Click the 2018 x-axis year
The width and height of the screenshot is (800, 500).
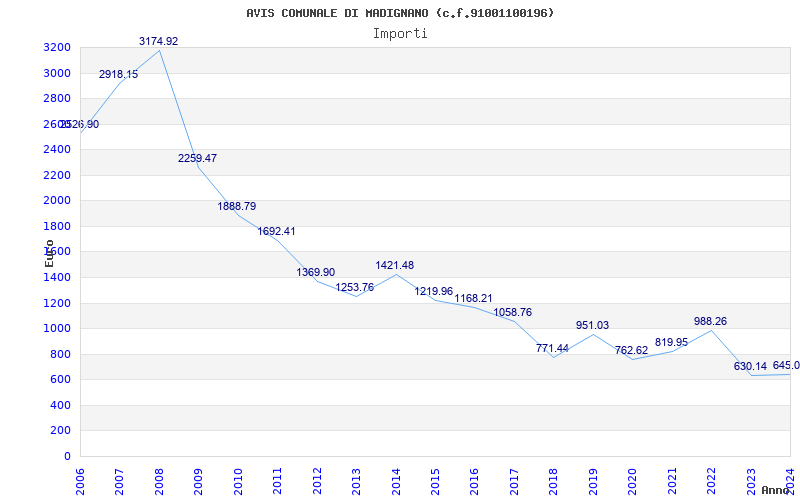click(x=554, y=482)
